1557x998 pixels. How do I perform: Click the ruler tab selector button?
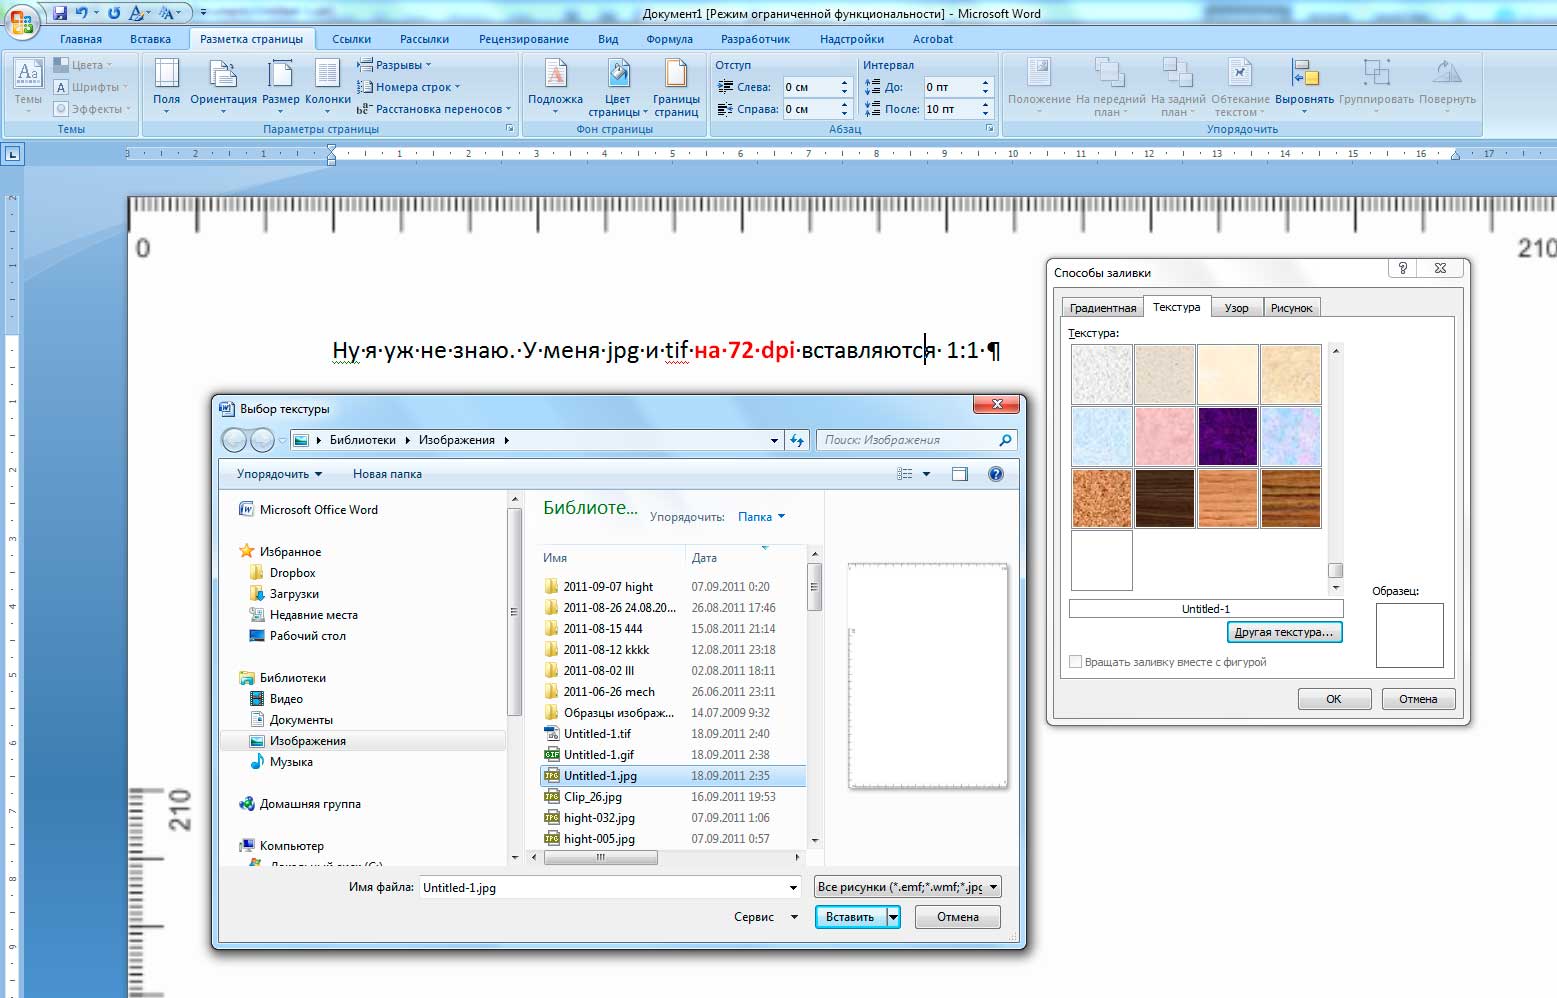click(x=12, y=154)
